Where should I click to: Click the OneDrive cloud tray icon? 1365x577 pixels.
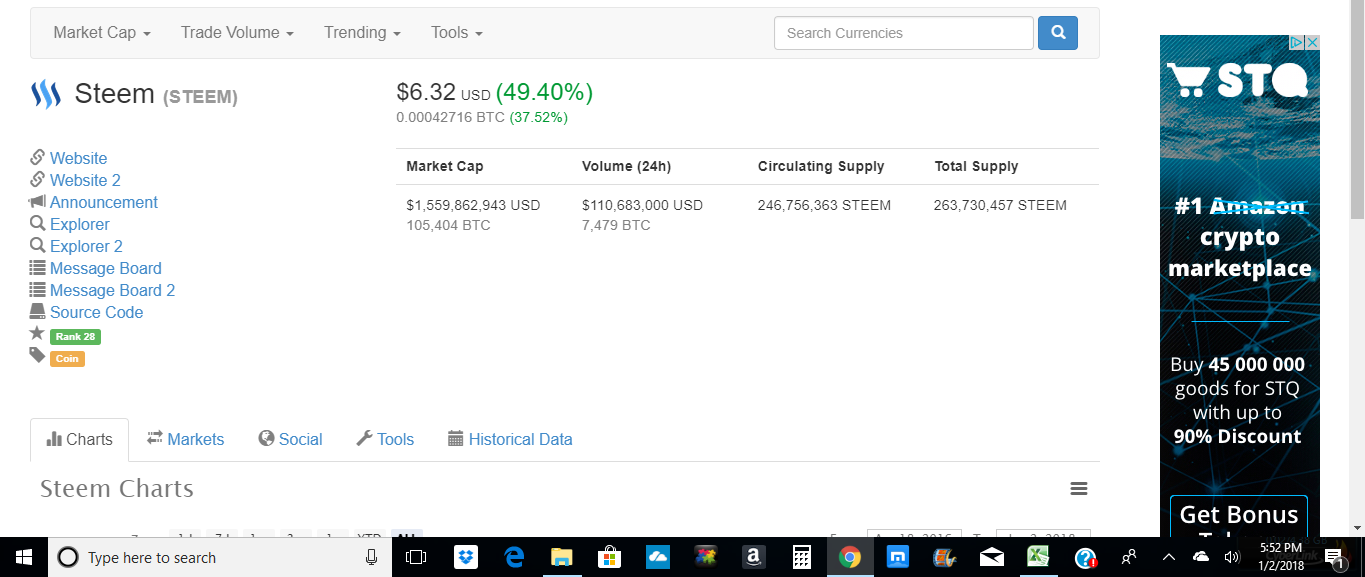click(x=1201, y=557)
